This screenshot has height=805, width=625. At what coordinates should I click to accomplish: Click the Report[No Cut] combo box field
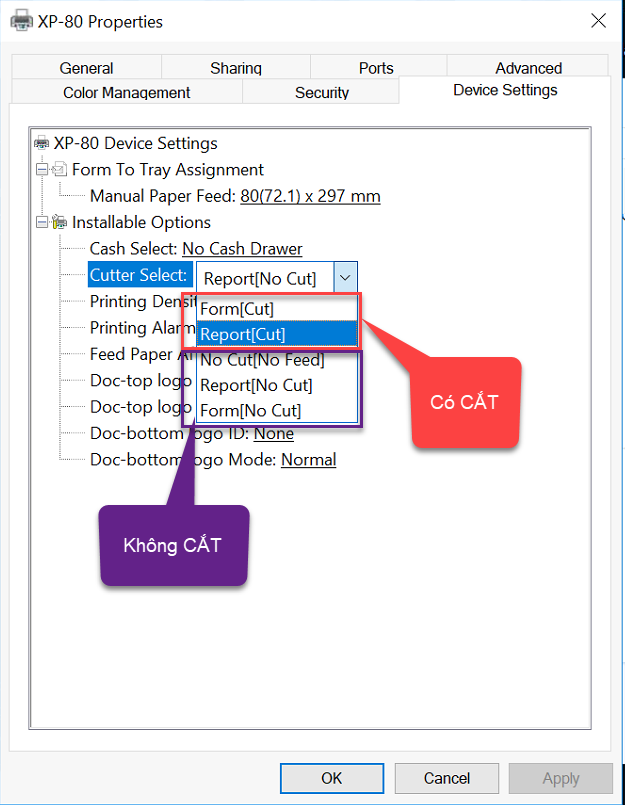coord(265,278)
